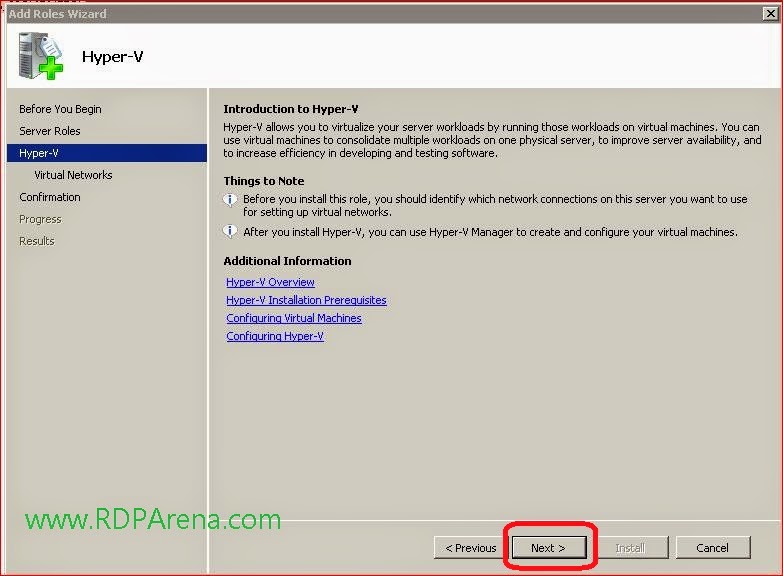The image size is (783, 576).
Task: Open the Configuring Hyper-V link
Action: [275, 336]
